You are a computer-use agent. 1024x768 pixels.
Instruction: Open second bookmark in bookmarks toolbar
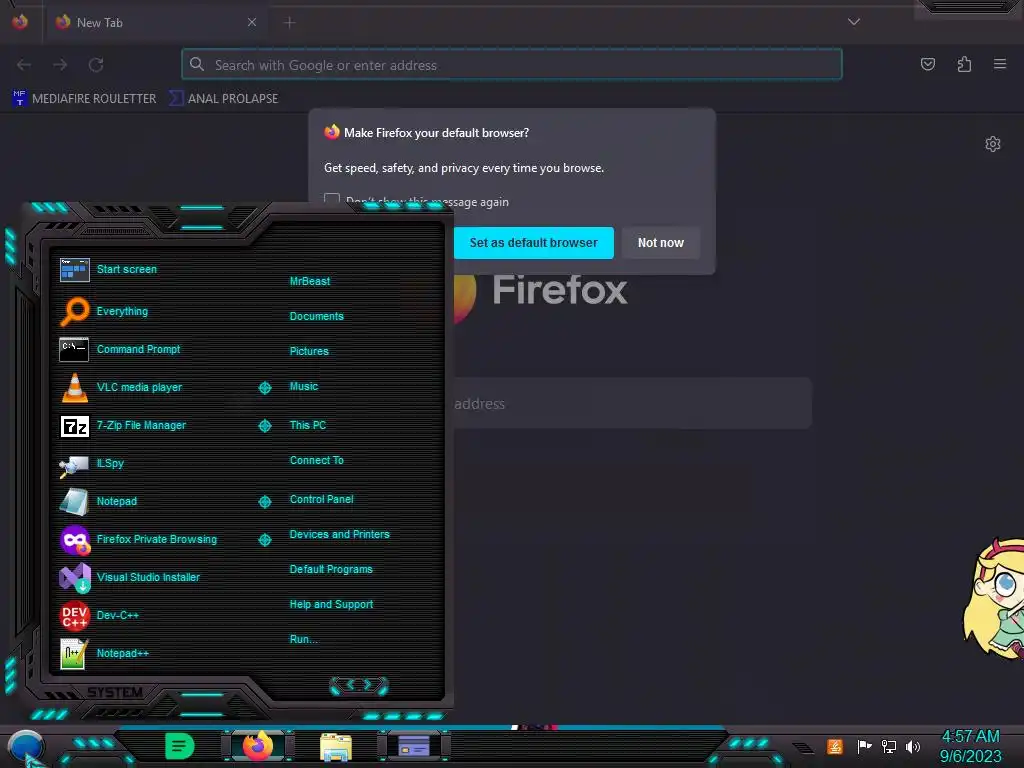tap(223, 99)
